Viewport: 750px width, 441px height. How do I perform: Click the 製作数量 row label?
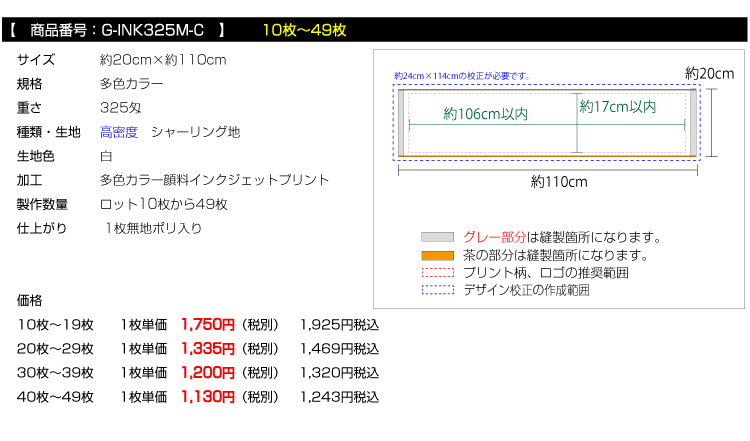pos(42,204)
